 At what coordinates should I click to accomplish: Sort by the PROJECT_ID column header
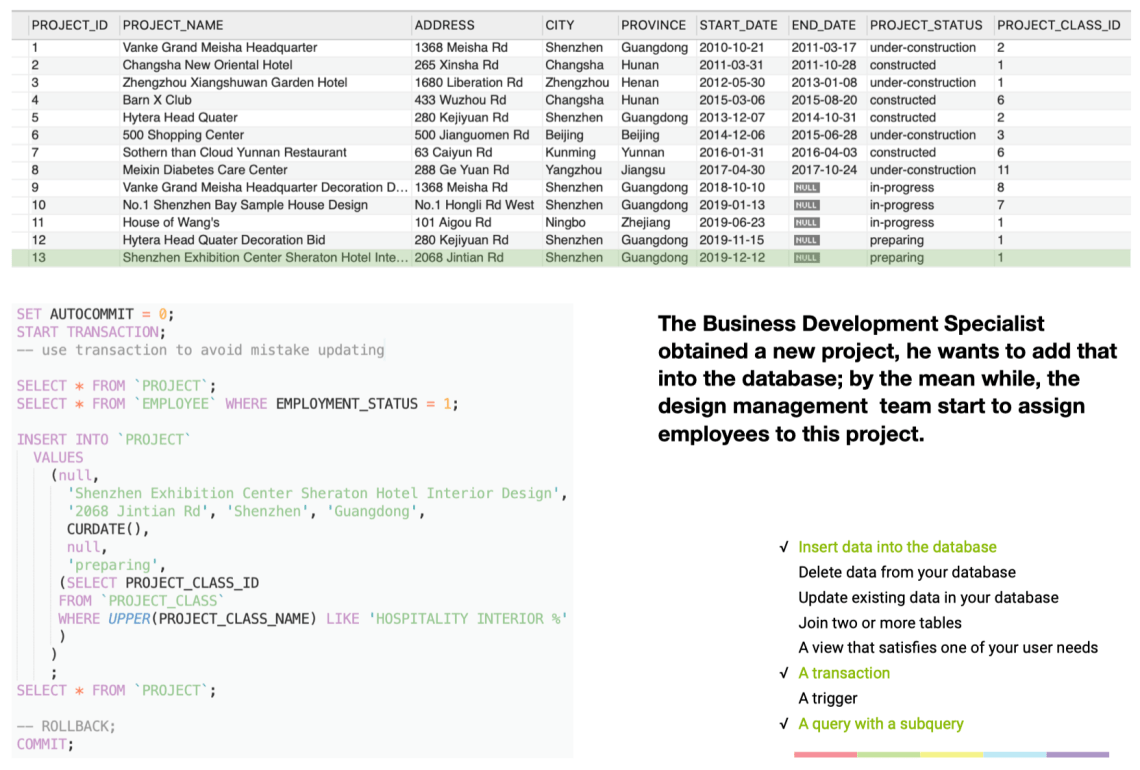[69, 25]
